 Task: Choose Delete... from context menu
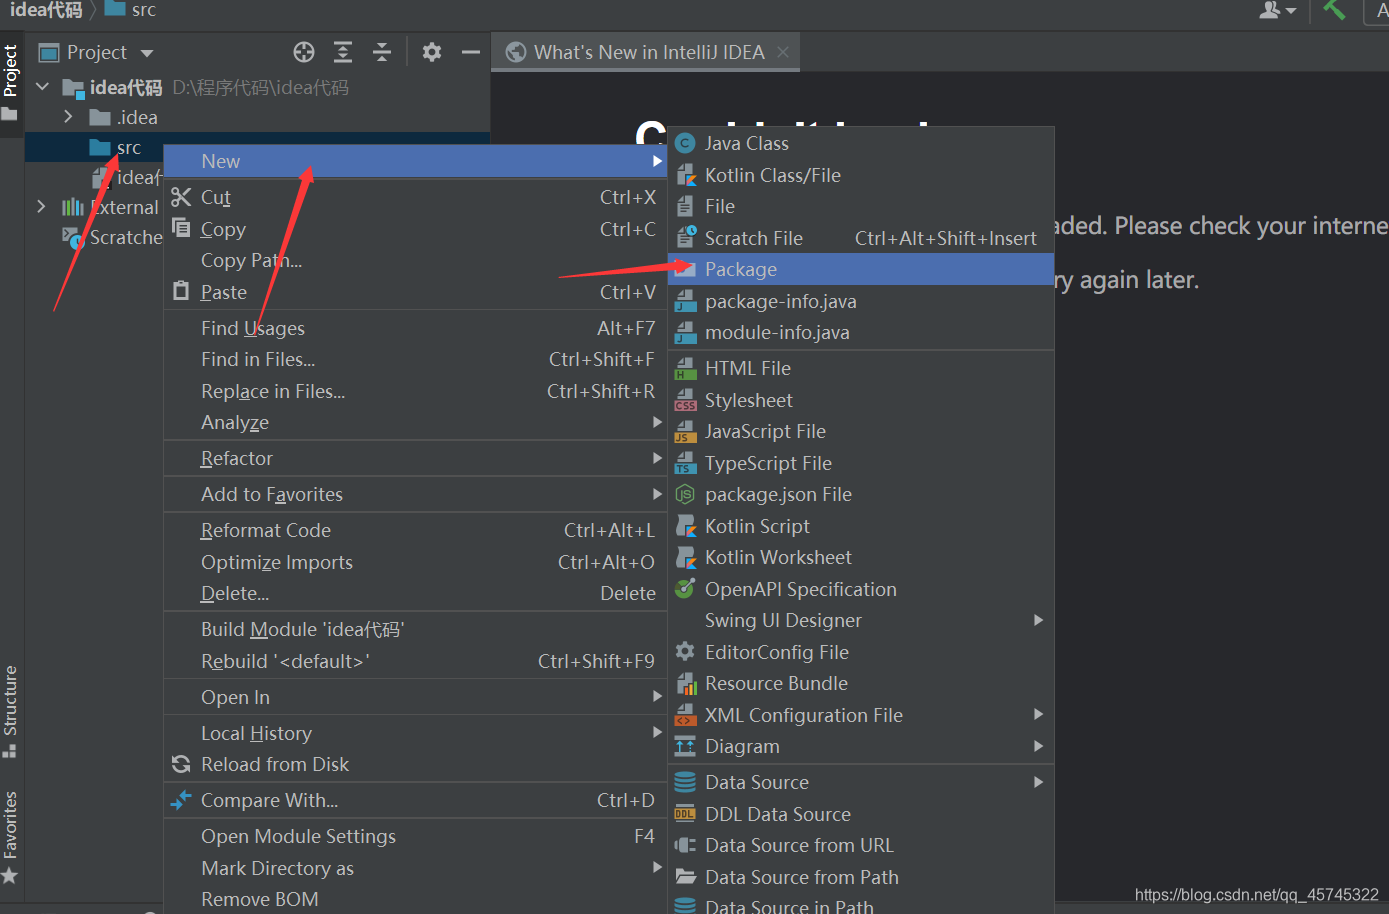tap(415, 593)
